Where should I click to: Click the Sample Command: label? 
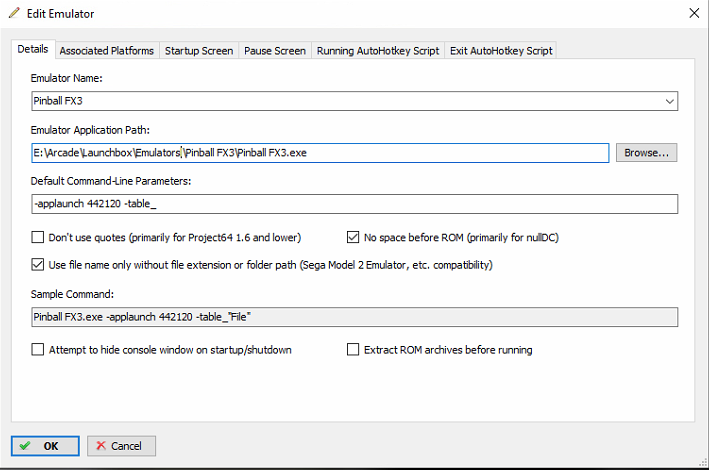click(72, 294)
